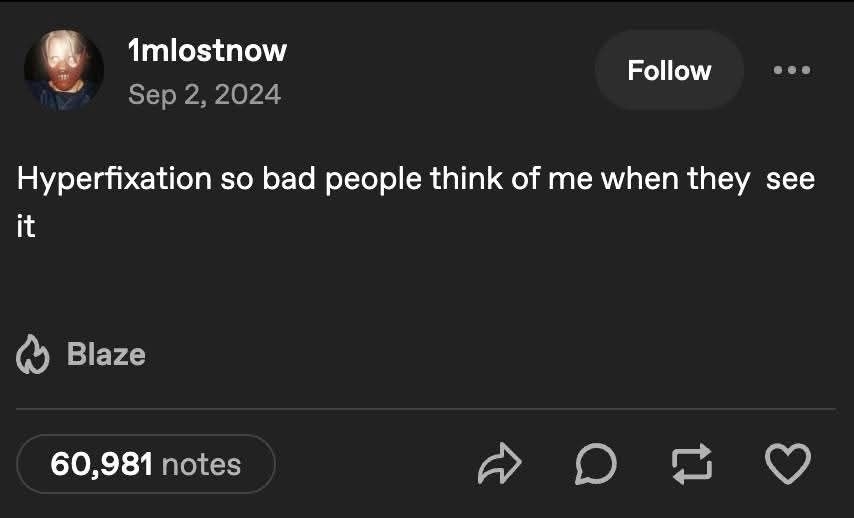Click the phrase "so bad" in the post
Image resolution: width=854 pixels, height=518 pixels.
coord(261,180)
